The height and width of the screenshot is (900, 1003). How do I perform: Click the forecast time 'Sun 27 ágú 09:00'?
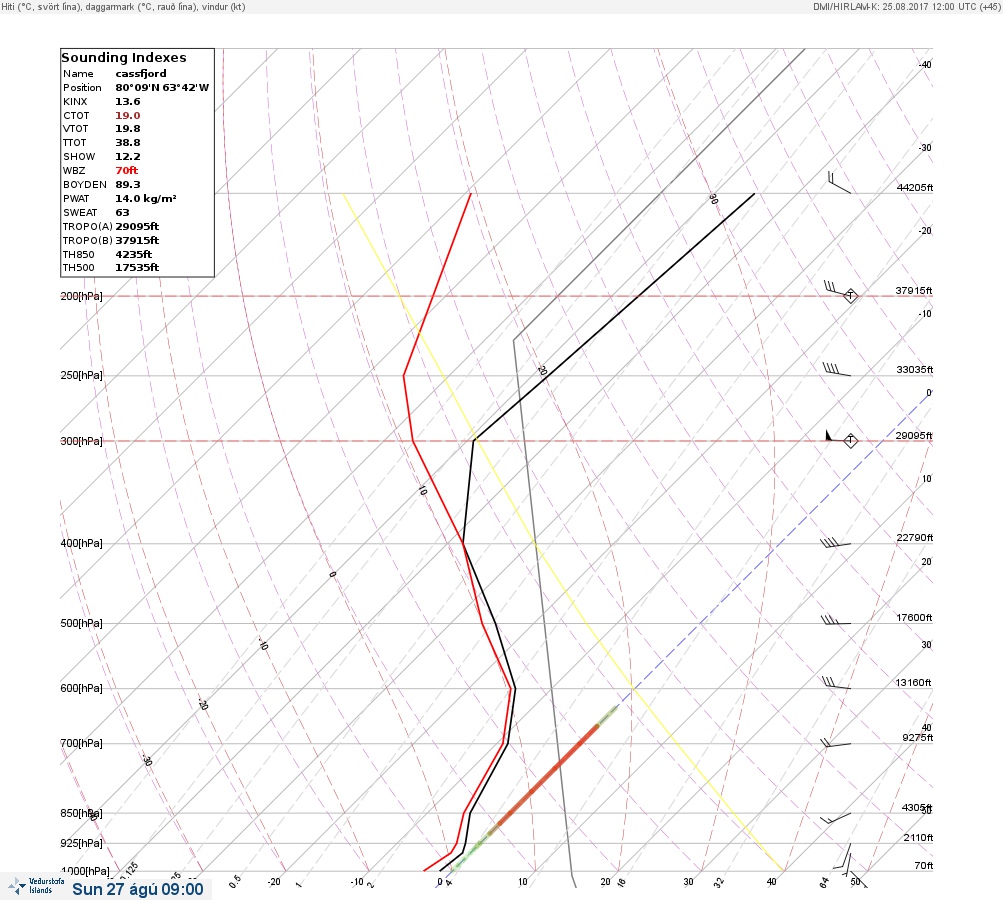point(138,889)
